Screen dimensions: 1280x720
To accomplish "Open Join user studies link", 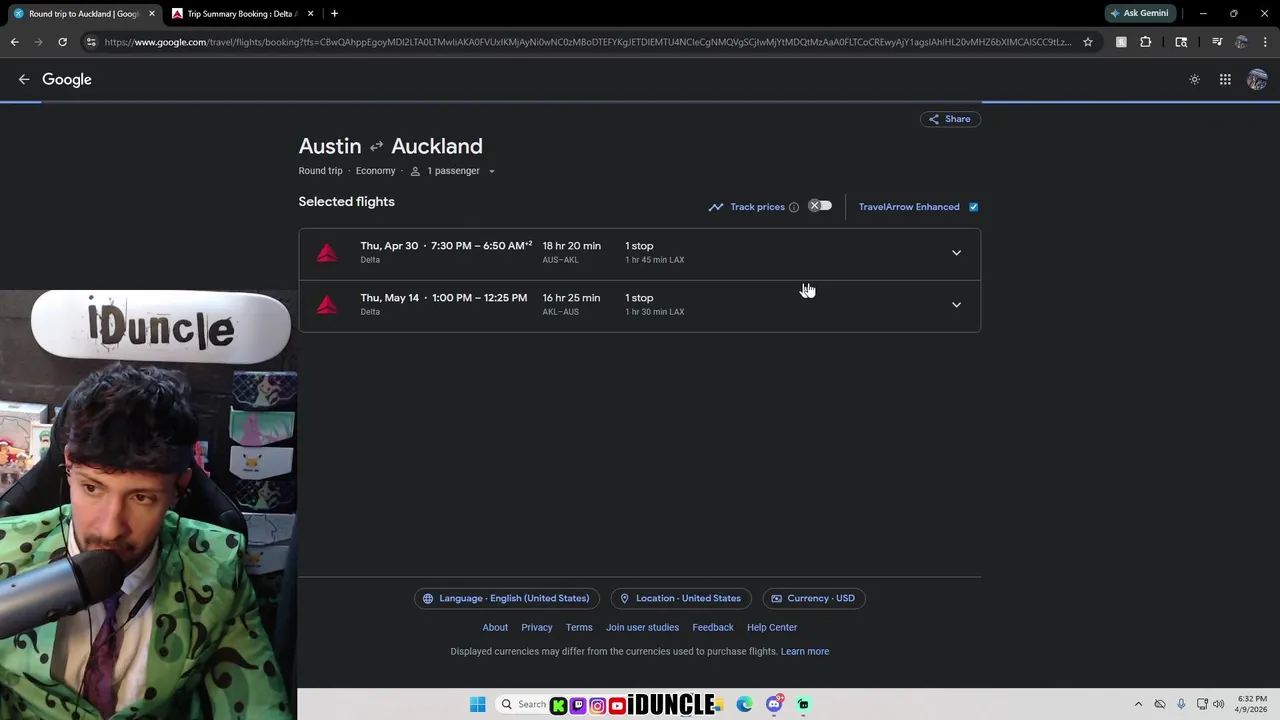I will tap(642, 627).
